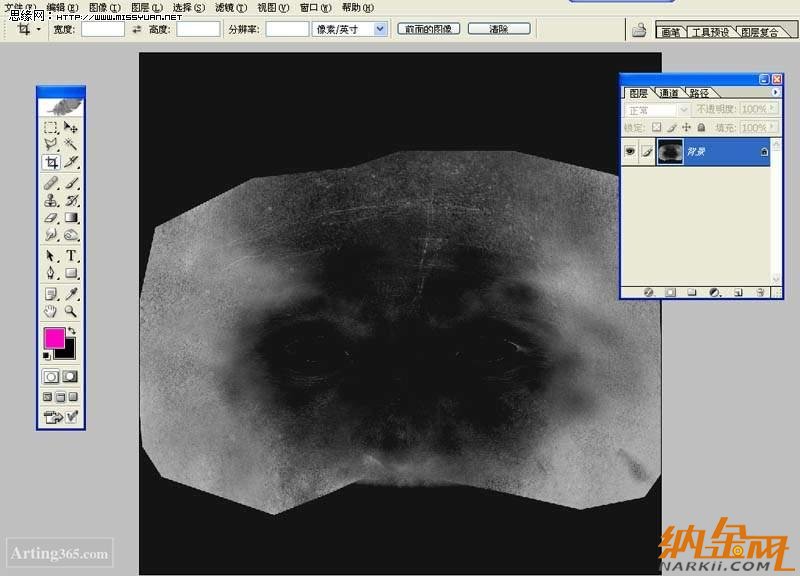The image size is (800, 576).
Task: Create new layer set folder
Action: [692, 292]
